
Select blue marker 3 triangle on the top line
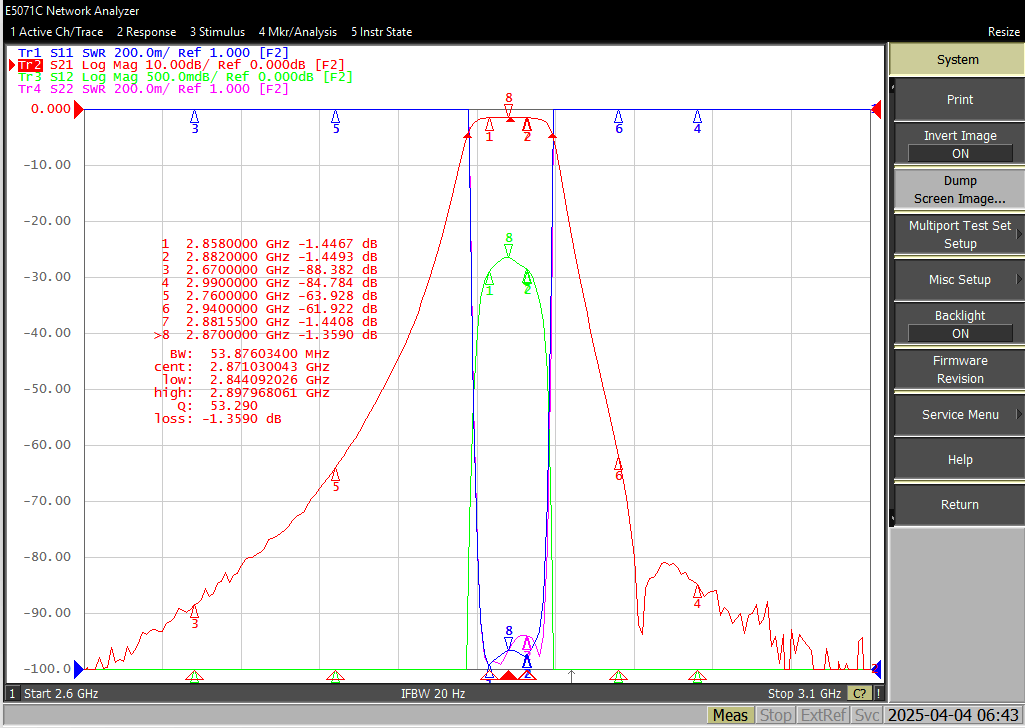point(195,117)
